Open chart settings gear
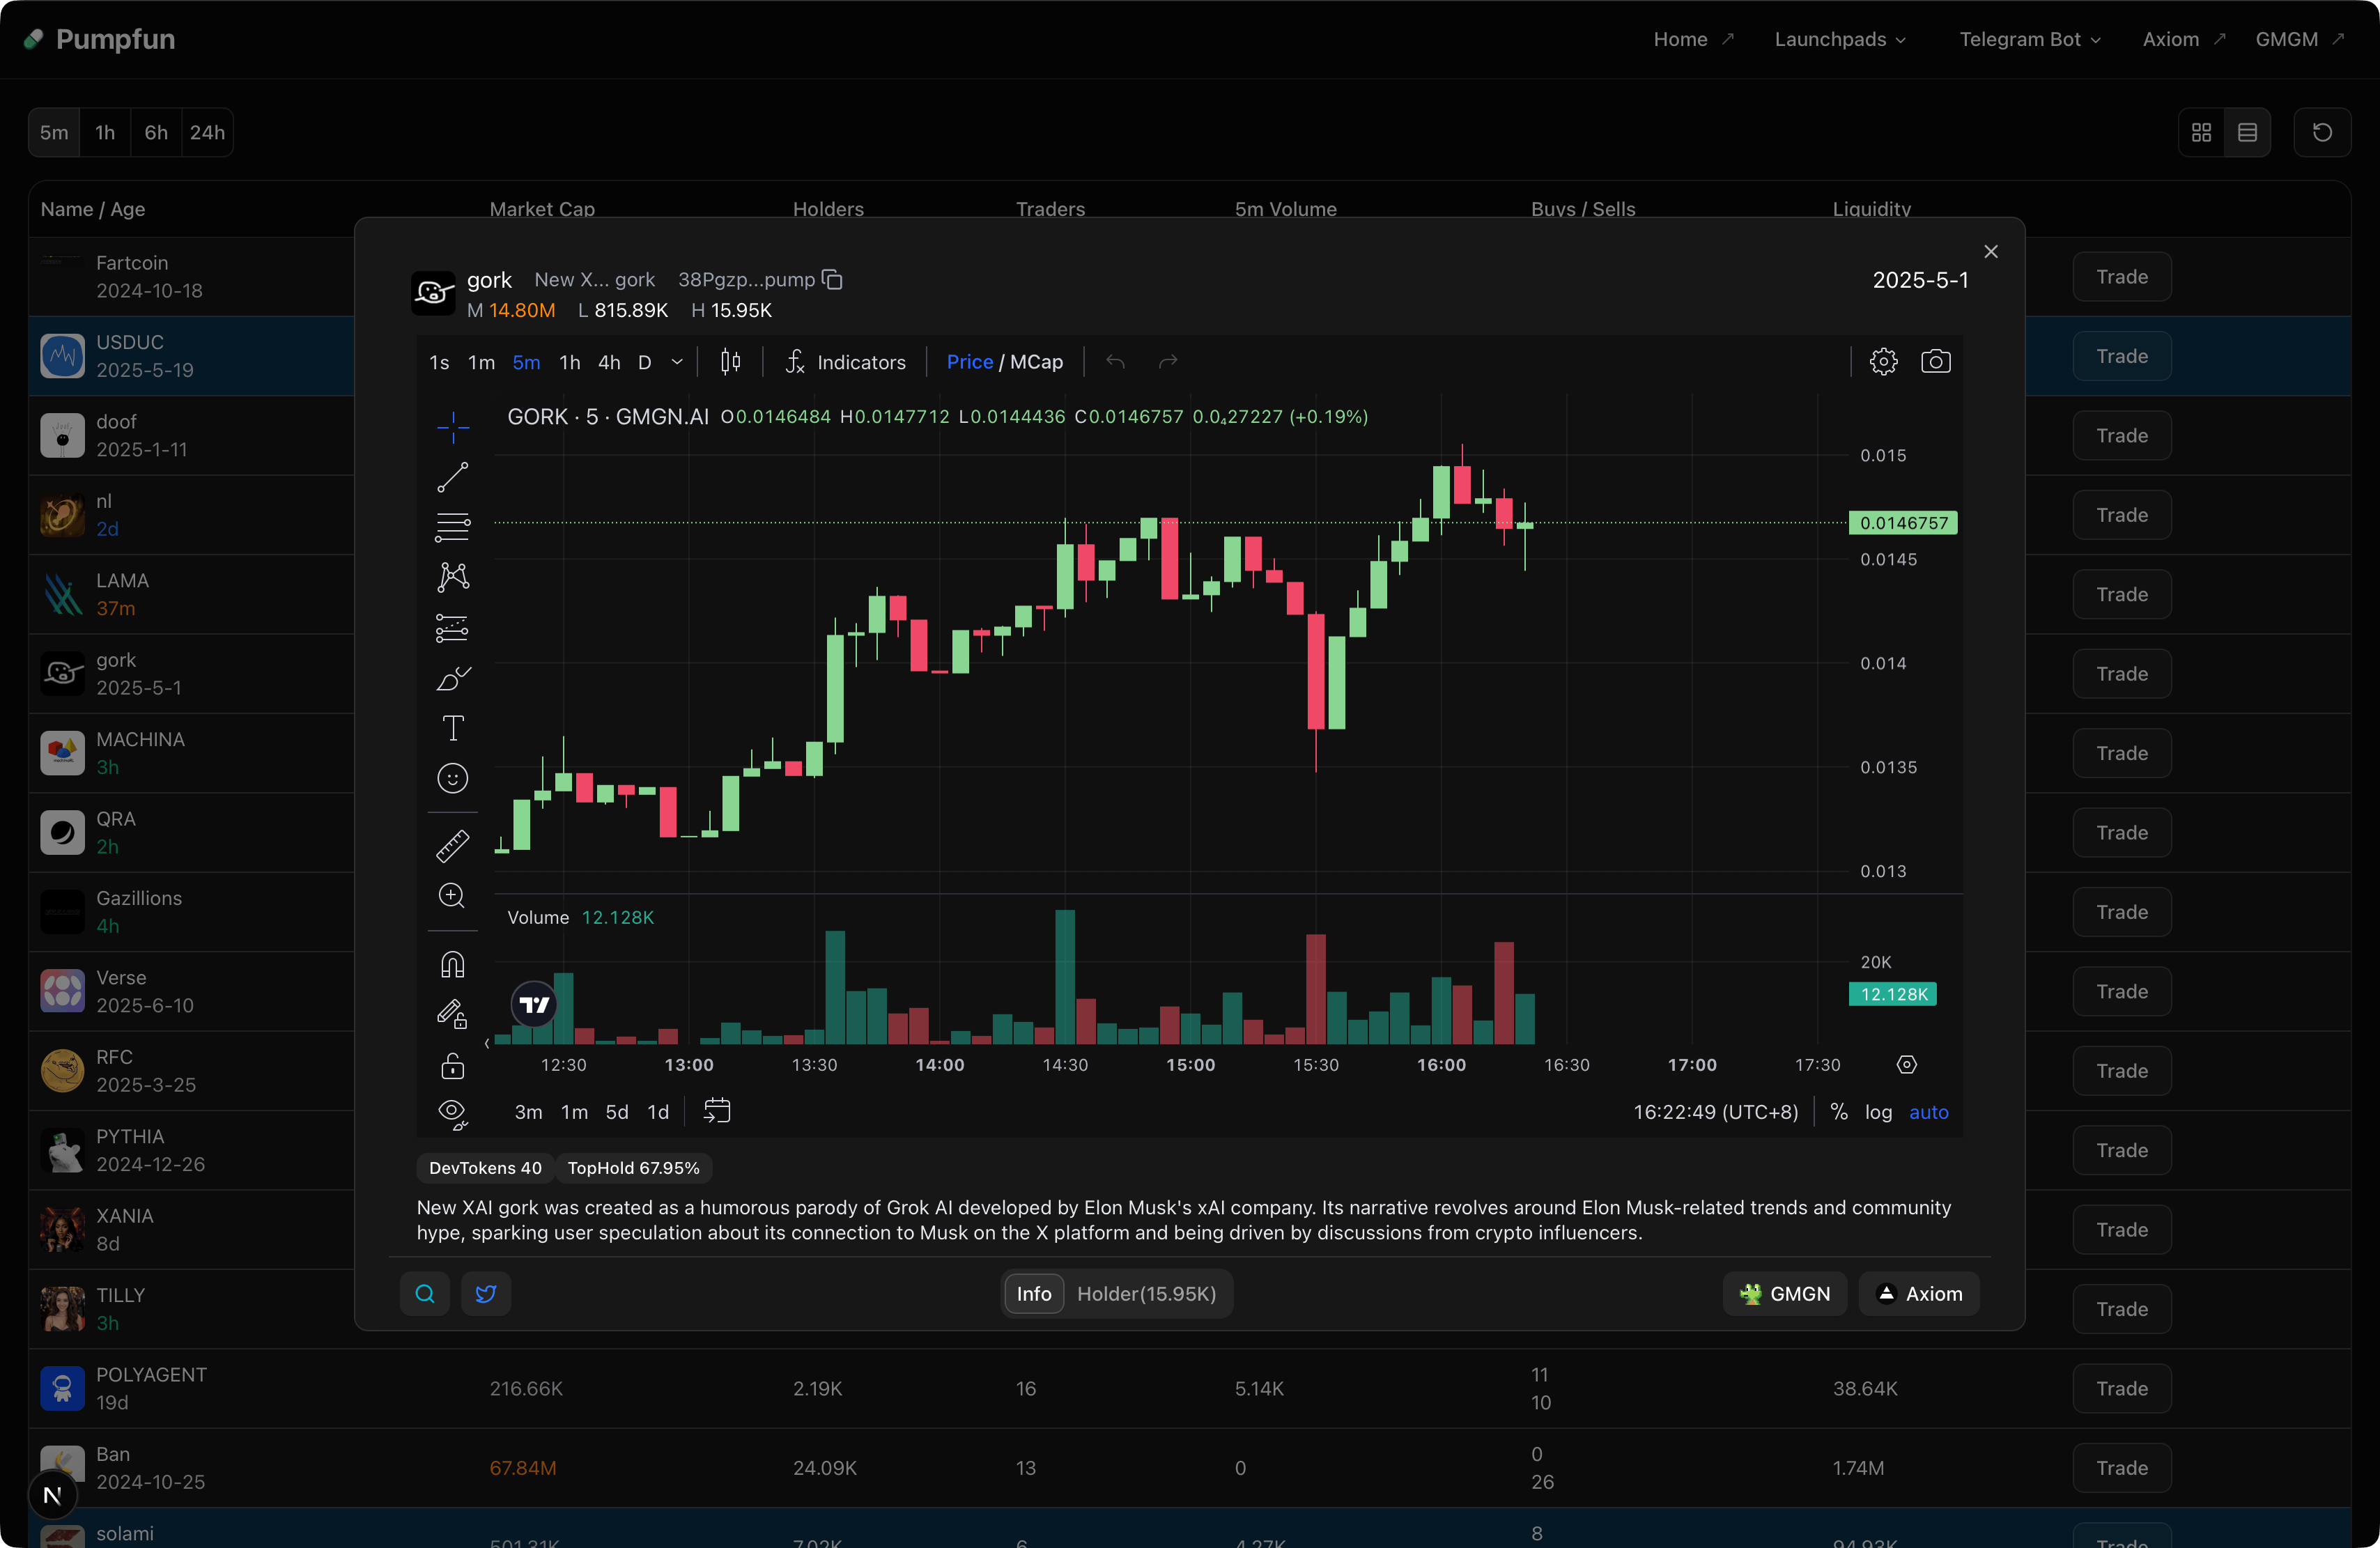 pos(1883,362)
